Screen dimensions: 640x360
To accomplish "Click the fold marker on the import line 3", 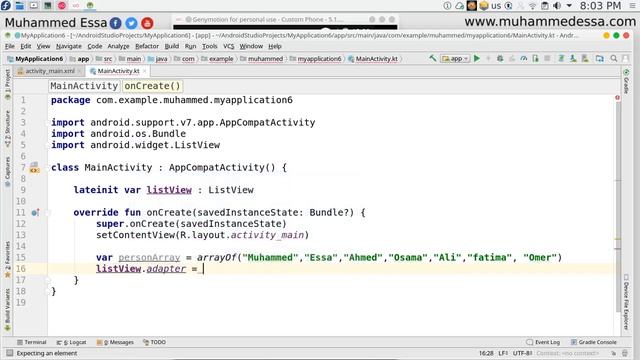I will tap(47, 122).
